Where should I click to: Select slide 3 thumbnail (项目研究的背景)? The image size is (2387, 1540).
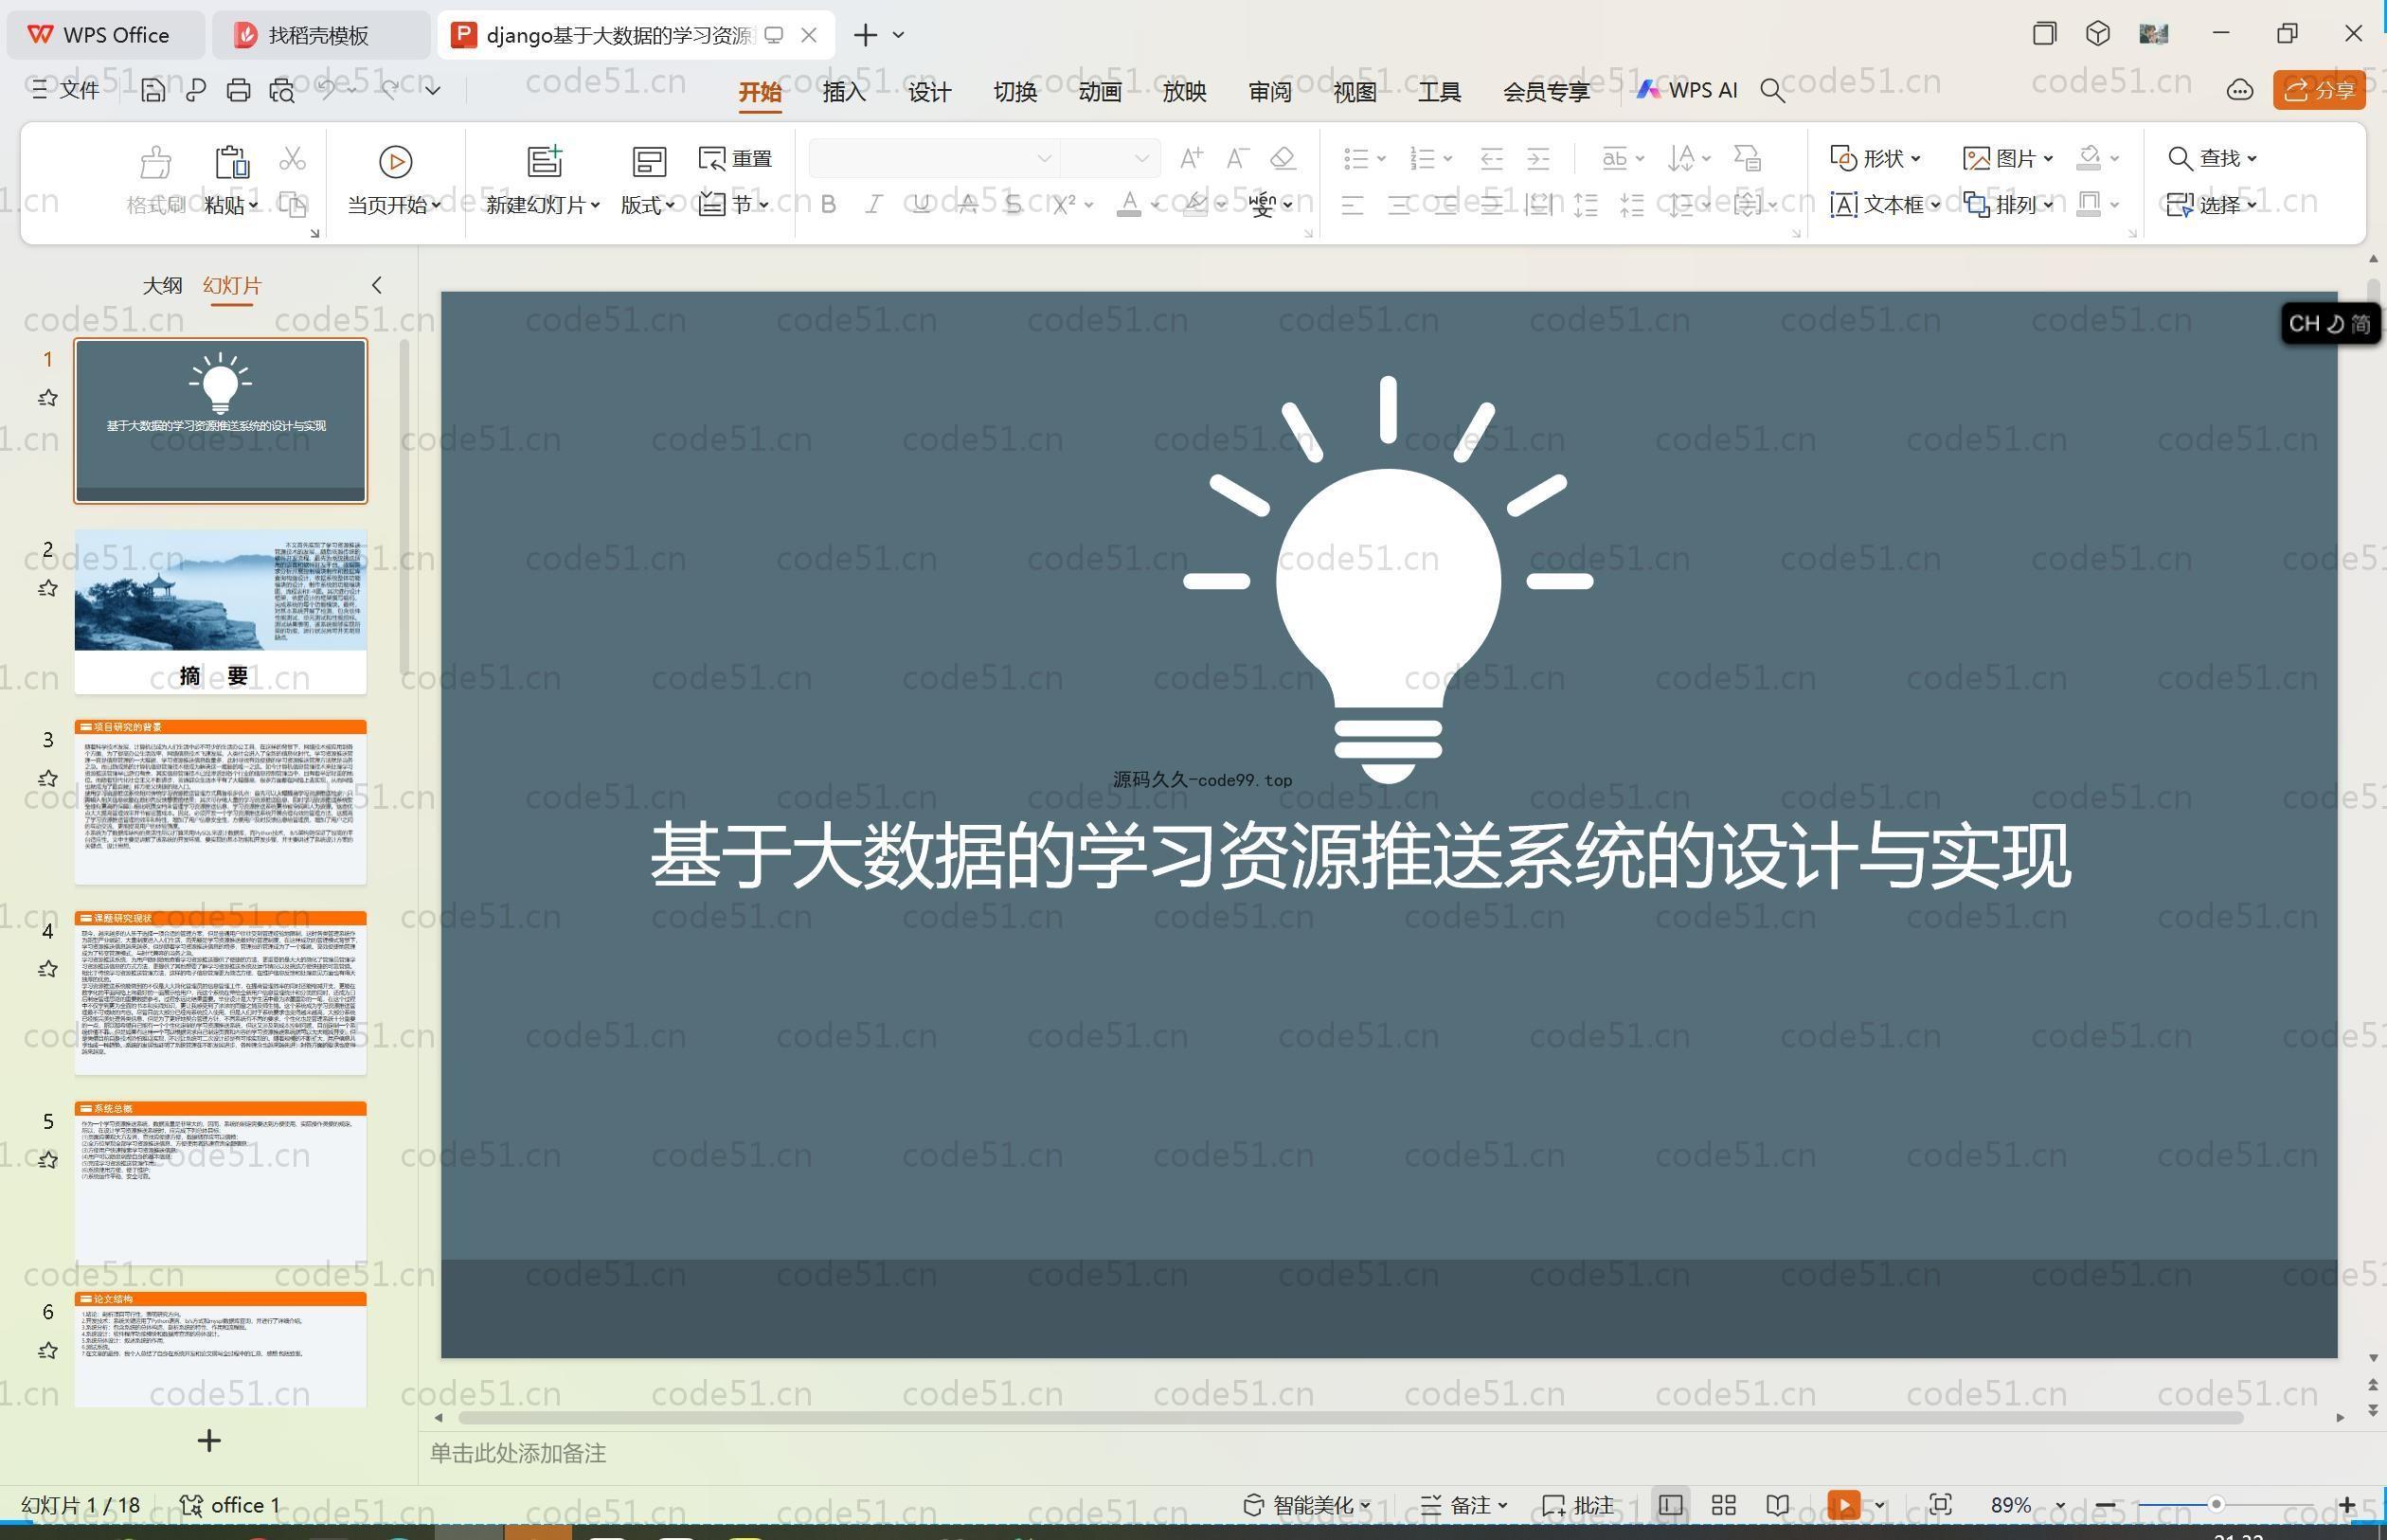220,802
